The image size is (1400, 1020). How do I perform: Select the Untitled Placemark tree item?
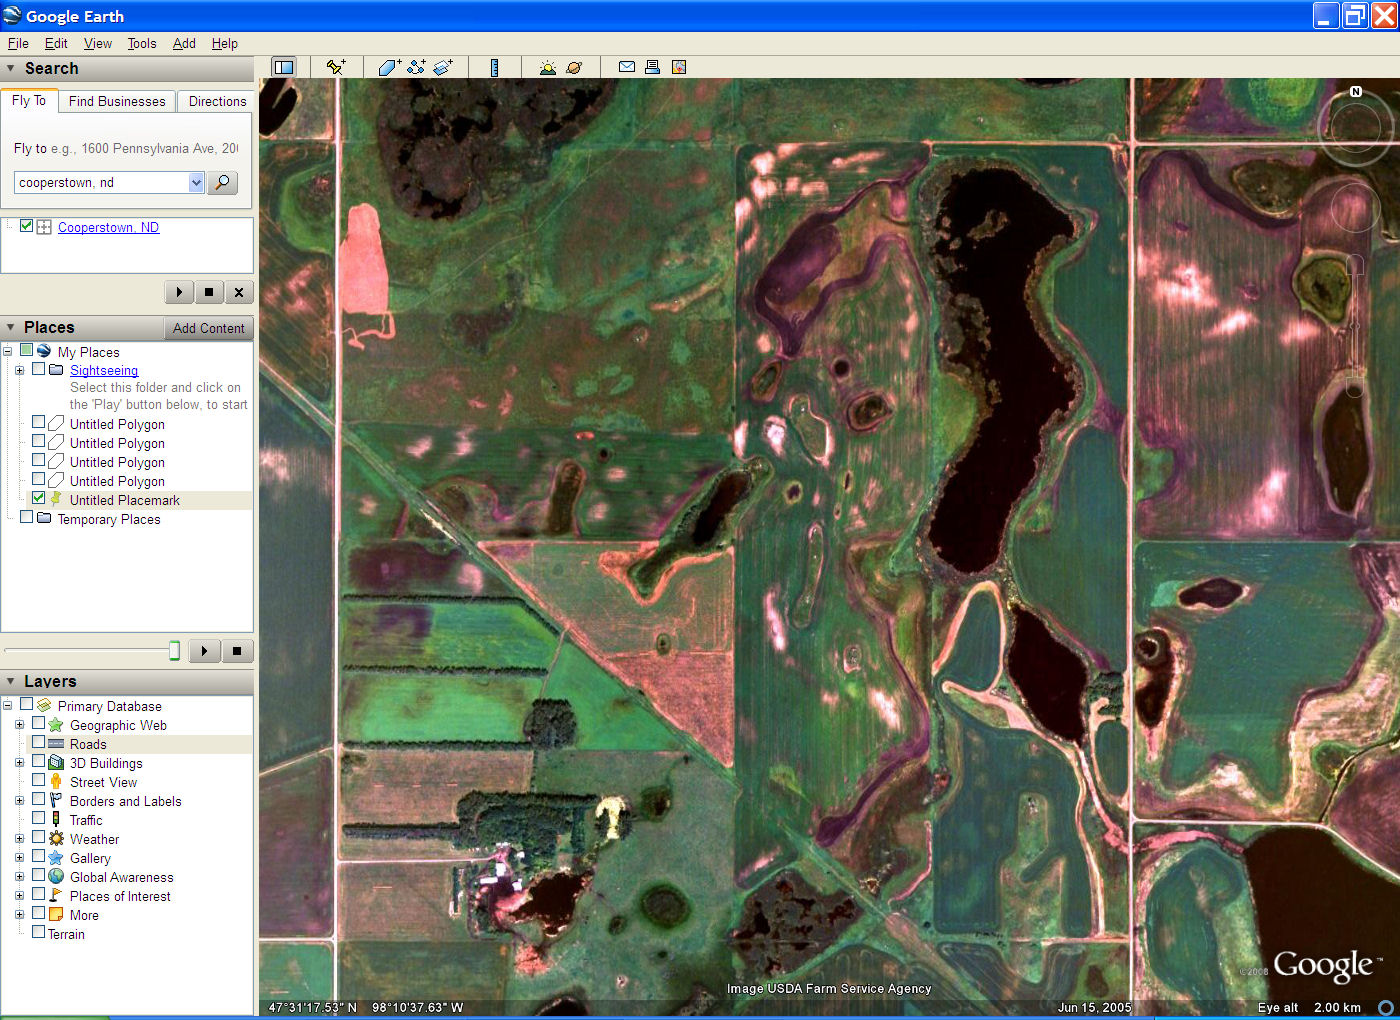tap(125, 500)
